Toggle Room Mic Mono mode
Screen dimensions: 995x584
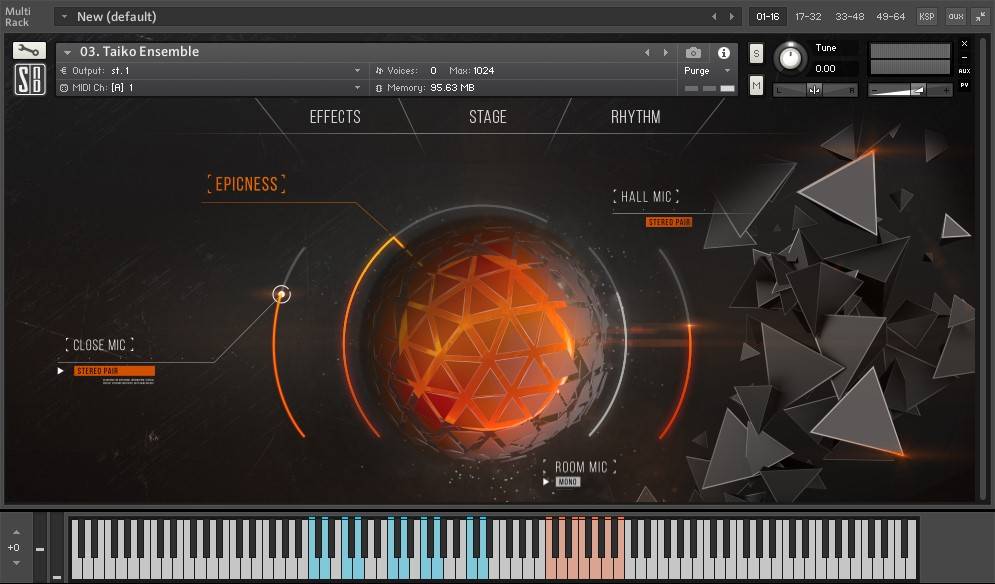coord(567,482)
